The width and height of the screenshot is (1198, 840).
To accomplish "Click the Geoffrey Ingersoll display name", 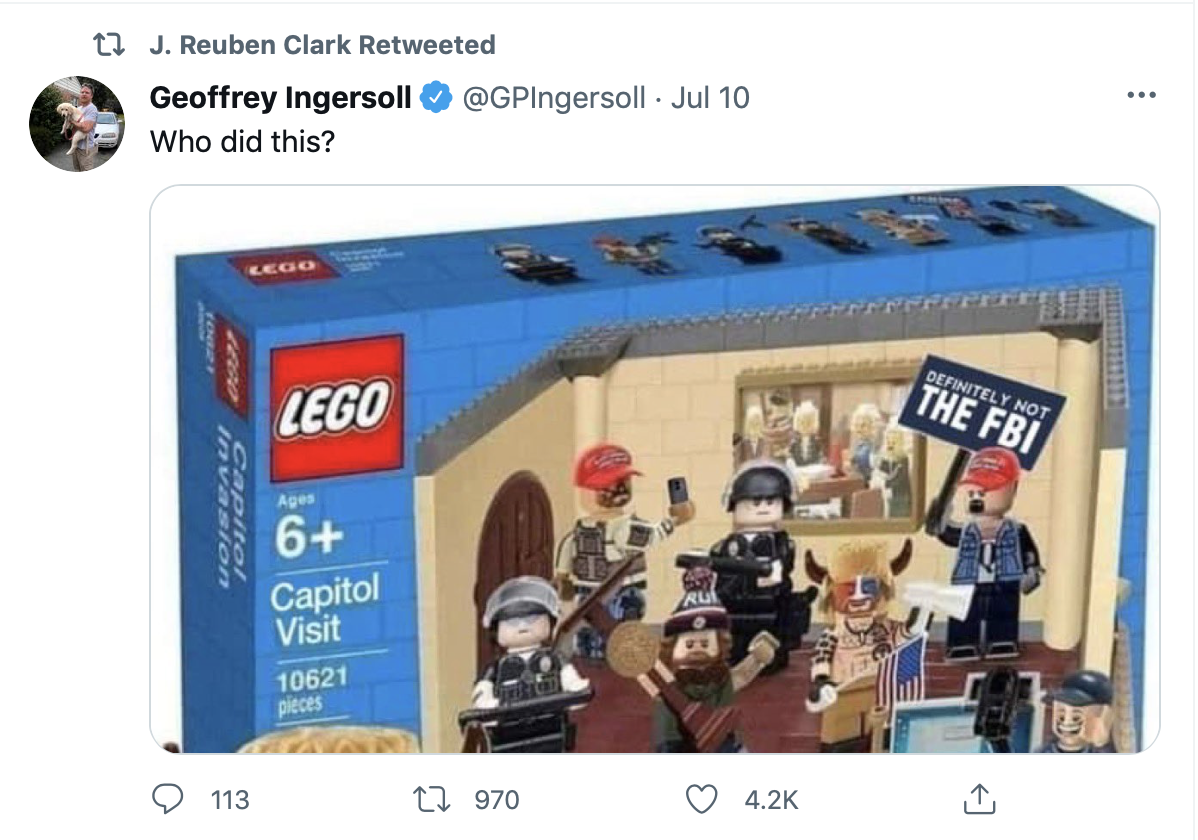I will (x=280, y=98).
